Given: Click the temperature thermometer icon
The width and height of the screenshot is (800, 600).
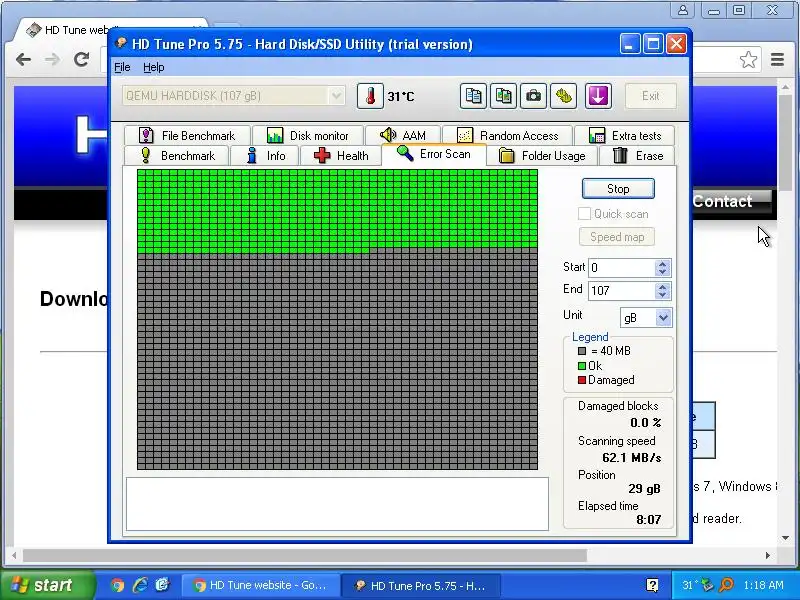Looking at the screenshot, I should [370, 96].
